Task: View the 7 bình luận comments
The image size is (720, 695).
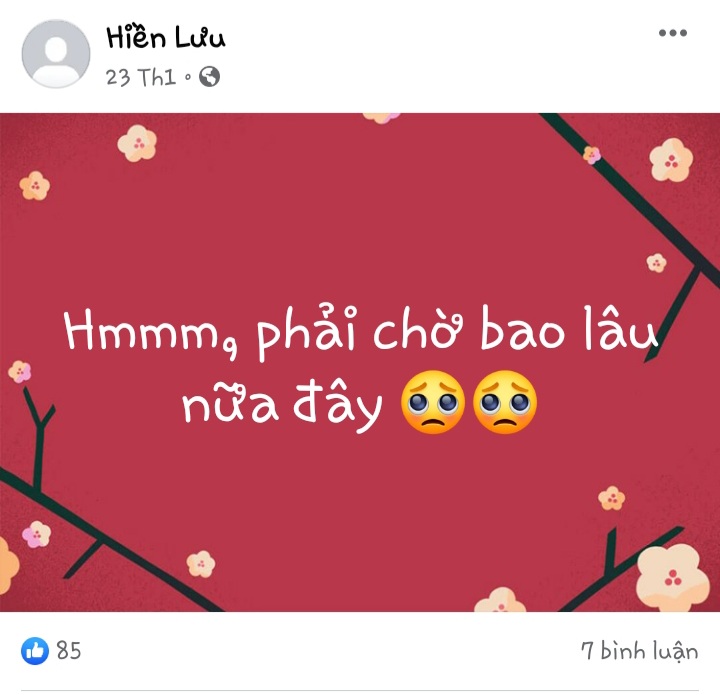Action: (640, 651)
